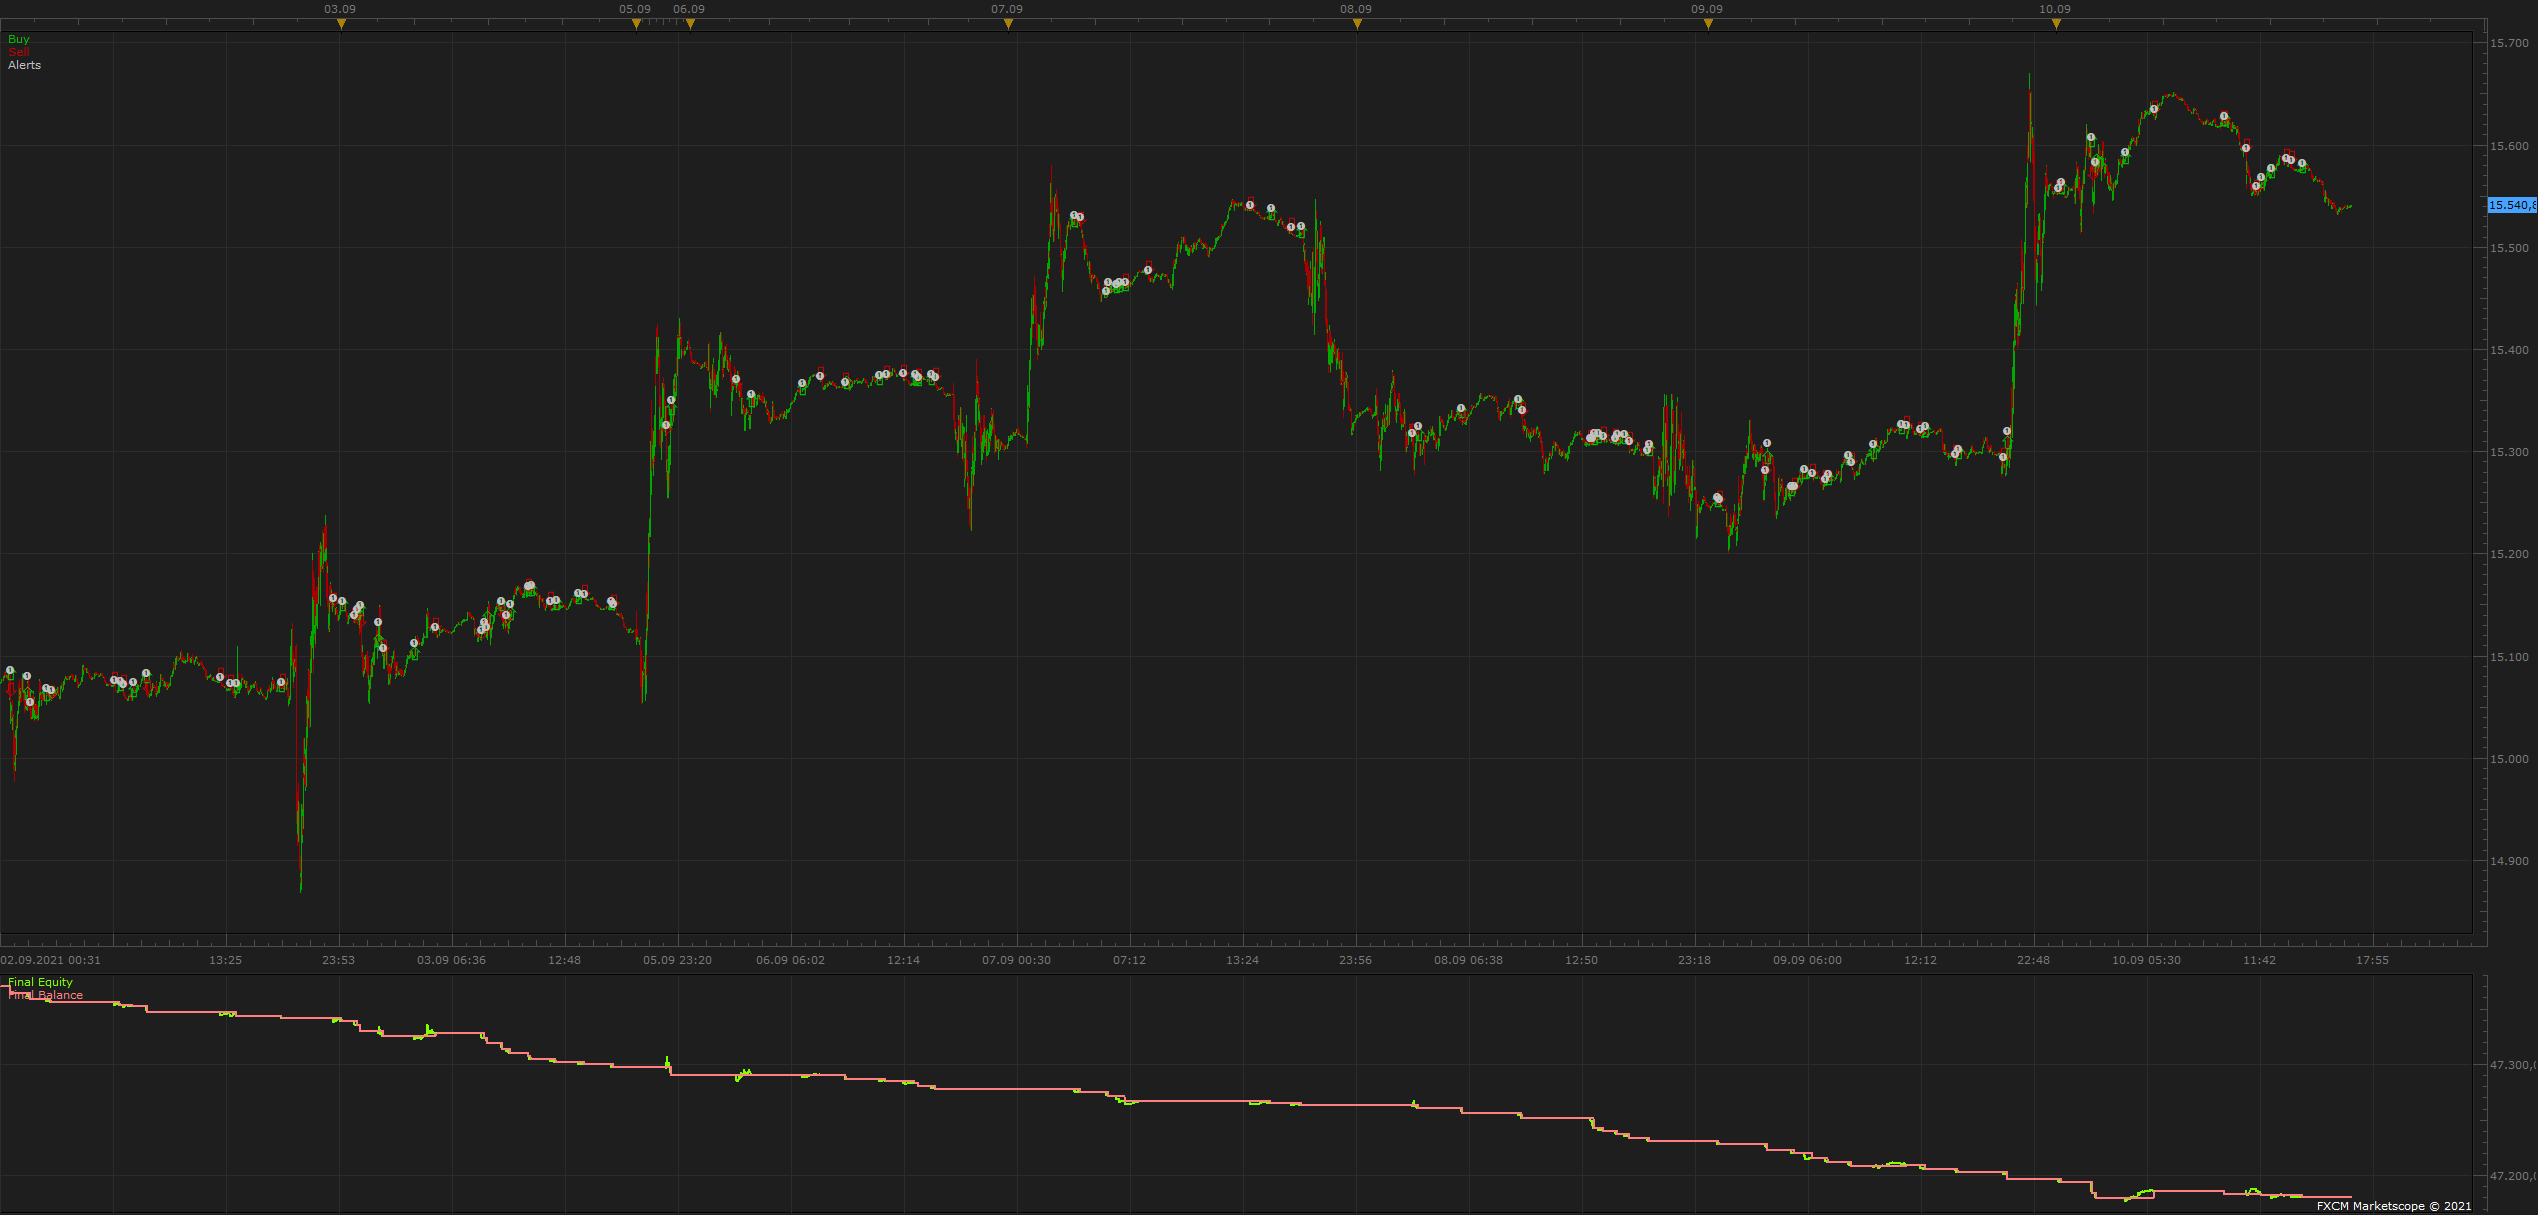The height and width of the screenshot is (1215, 2538).
Task: Click the 15.600 price axis label
Action: 2509,146
